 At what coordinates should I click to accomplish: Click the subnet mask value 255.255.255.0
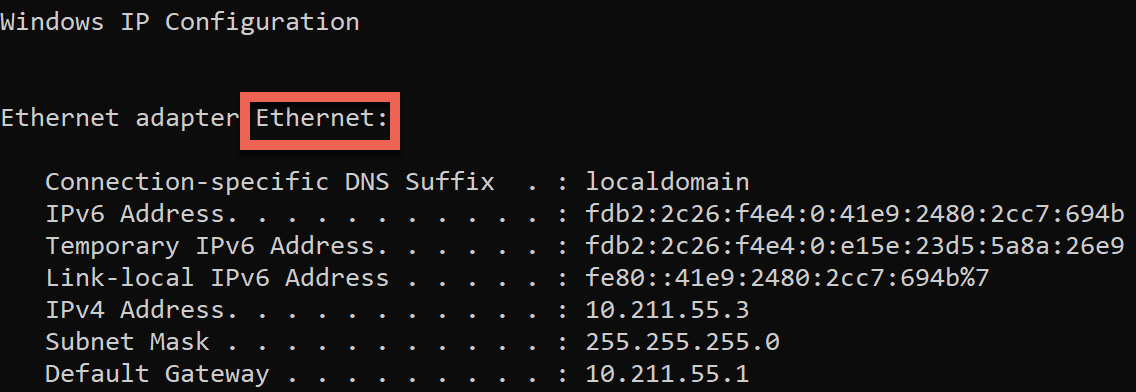682,342
